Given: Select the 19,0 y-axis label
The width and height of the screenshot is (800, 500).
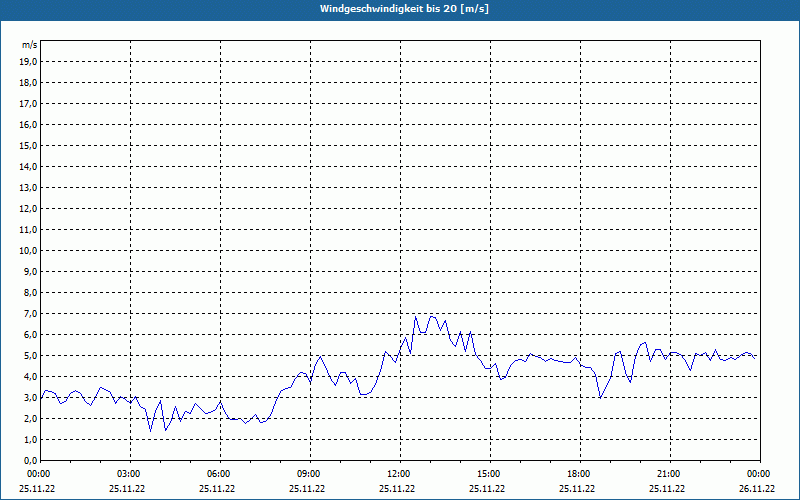Looking at the screenshot, I should pyautogui.click(x=29, y=62).
